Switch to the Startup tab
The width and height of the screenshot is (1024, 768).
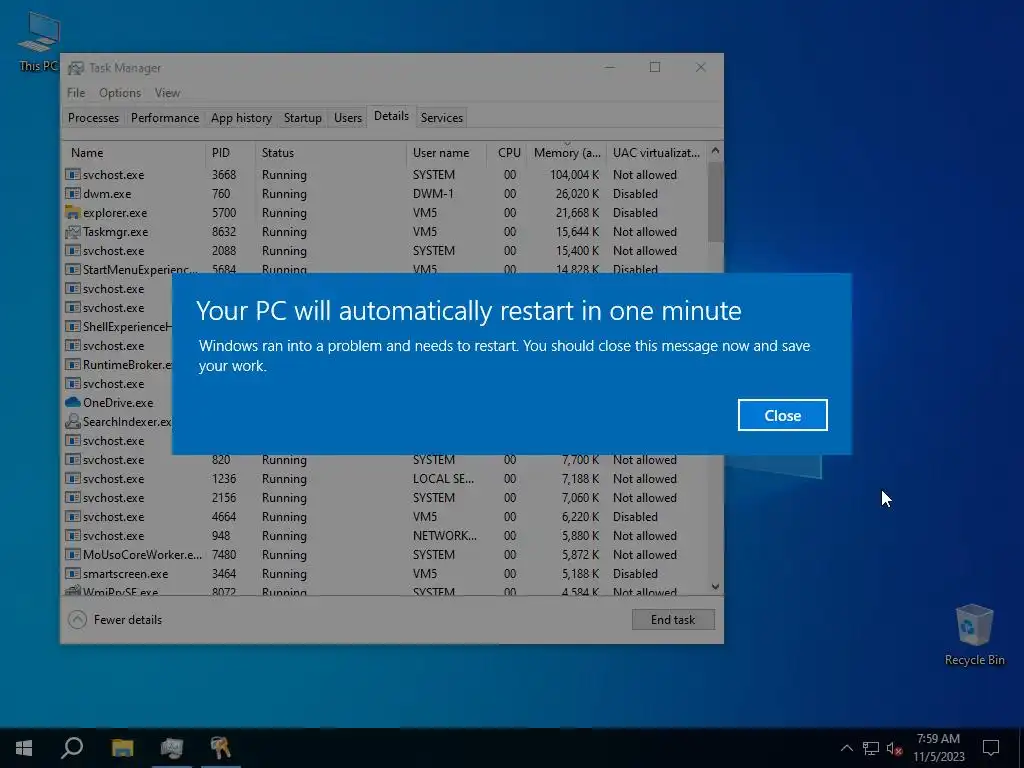(302, 118)
